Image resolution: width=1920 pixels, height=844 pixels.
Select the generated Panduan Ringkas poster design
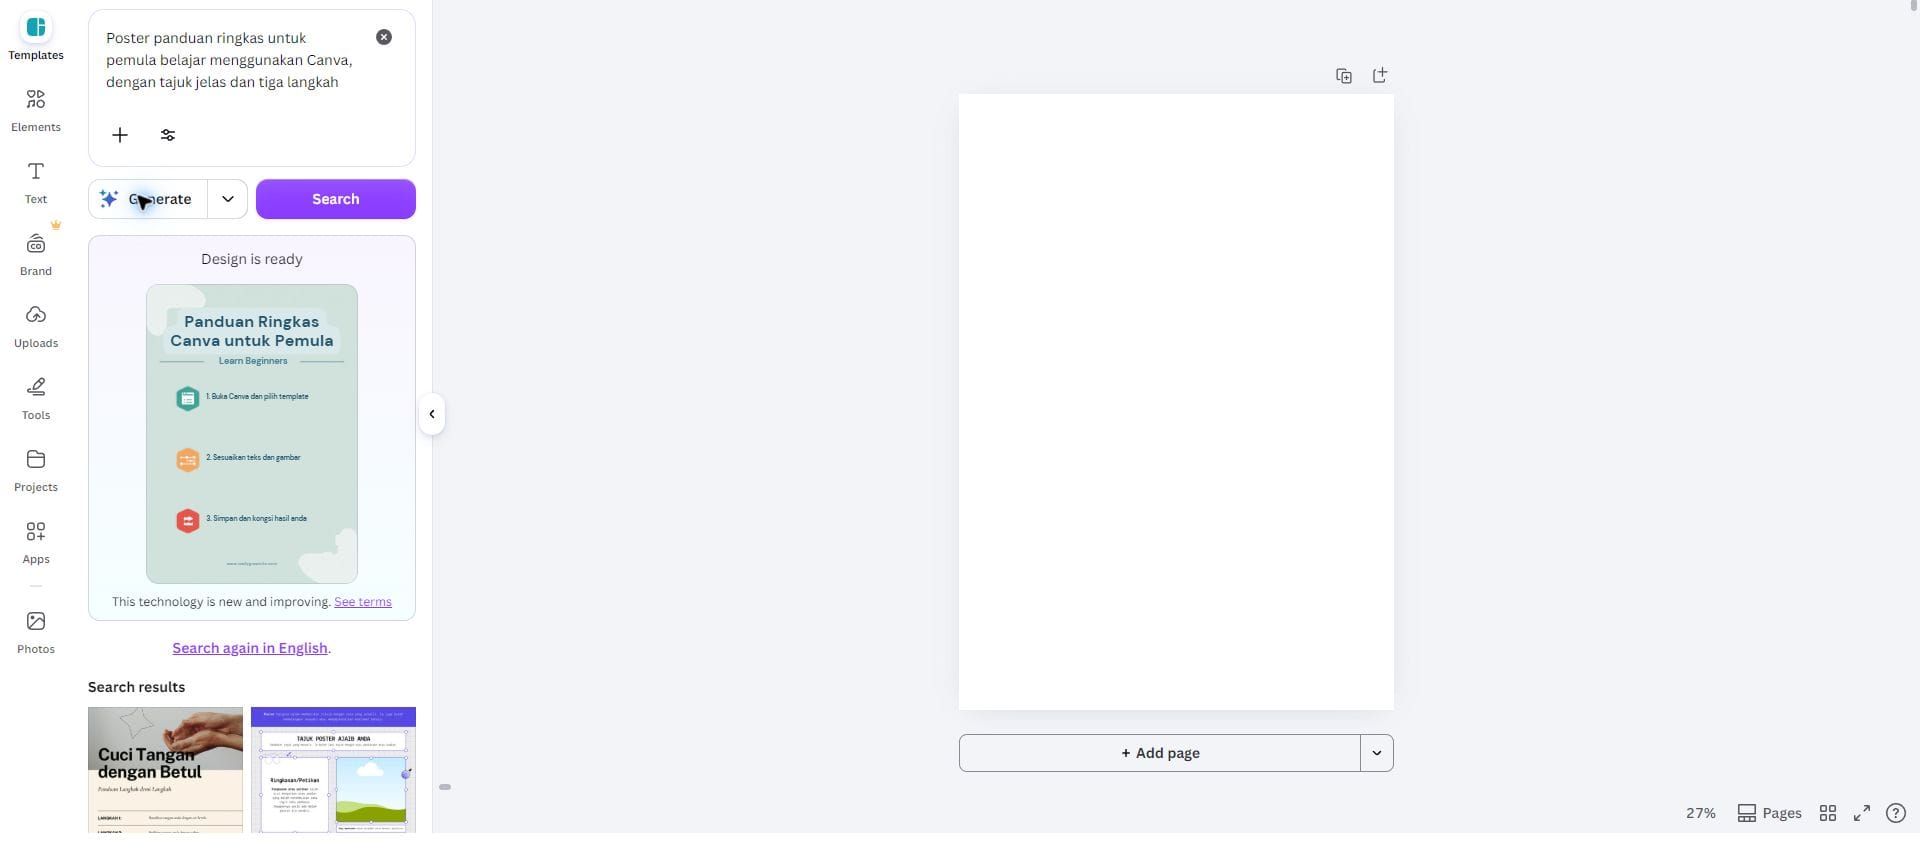(x=252, y=434)
